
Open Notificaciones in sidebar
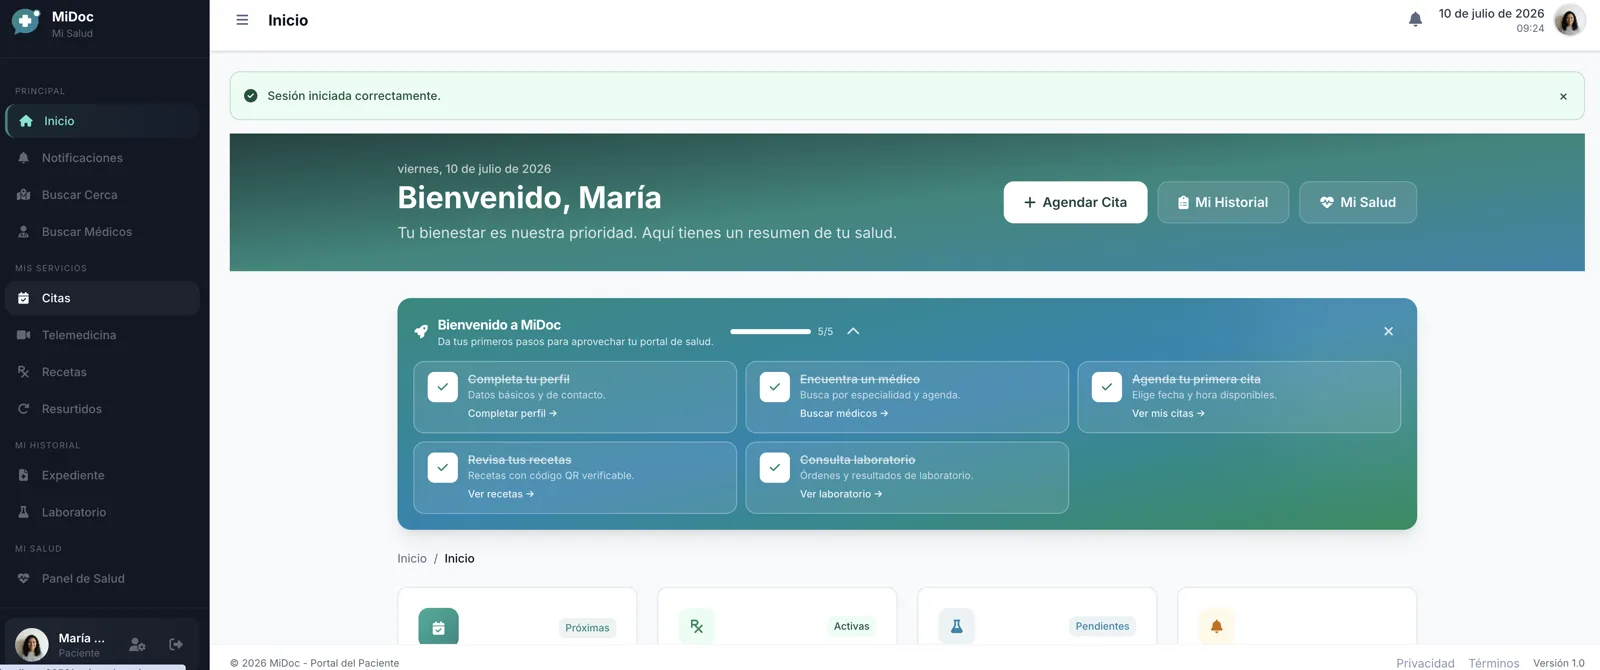click(103, 158)
